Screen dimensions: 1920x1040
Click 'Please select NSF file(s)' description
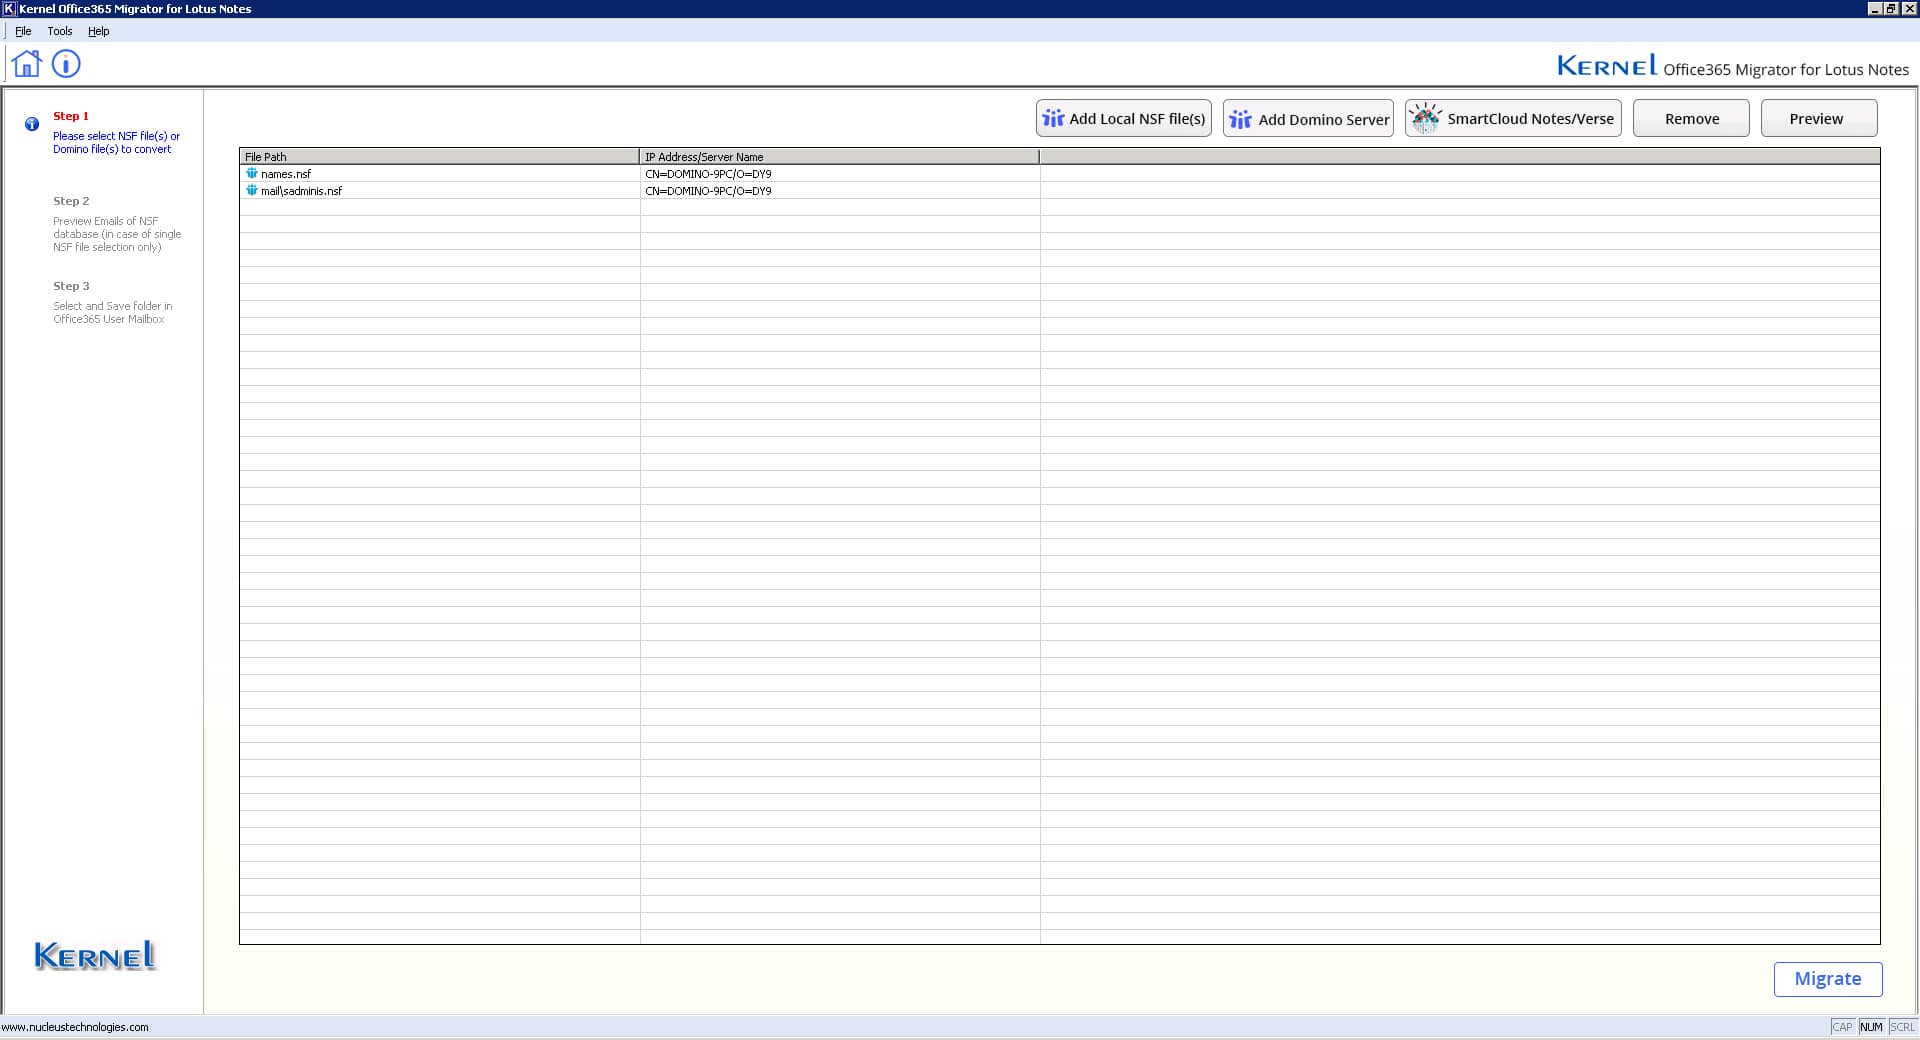pos(116,143)
